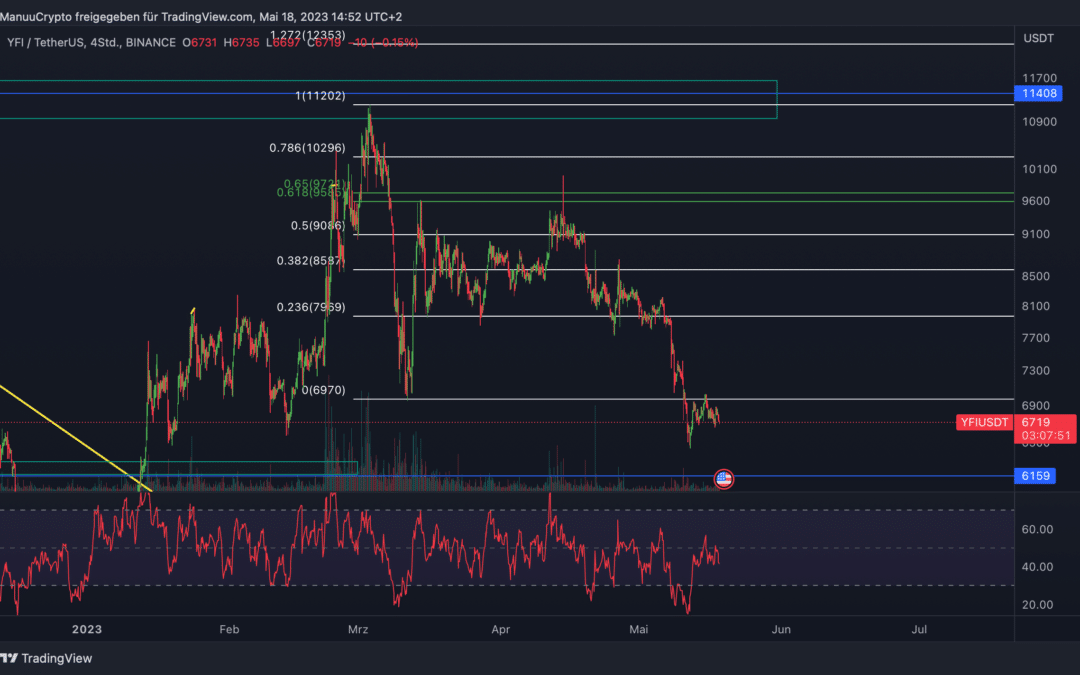Screen dimensions: 1080x675
Task: Click the ManuuCrypto share attribution header text
Action: pos(201,17)
